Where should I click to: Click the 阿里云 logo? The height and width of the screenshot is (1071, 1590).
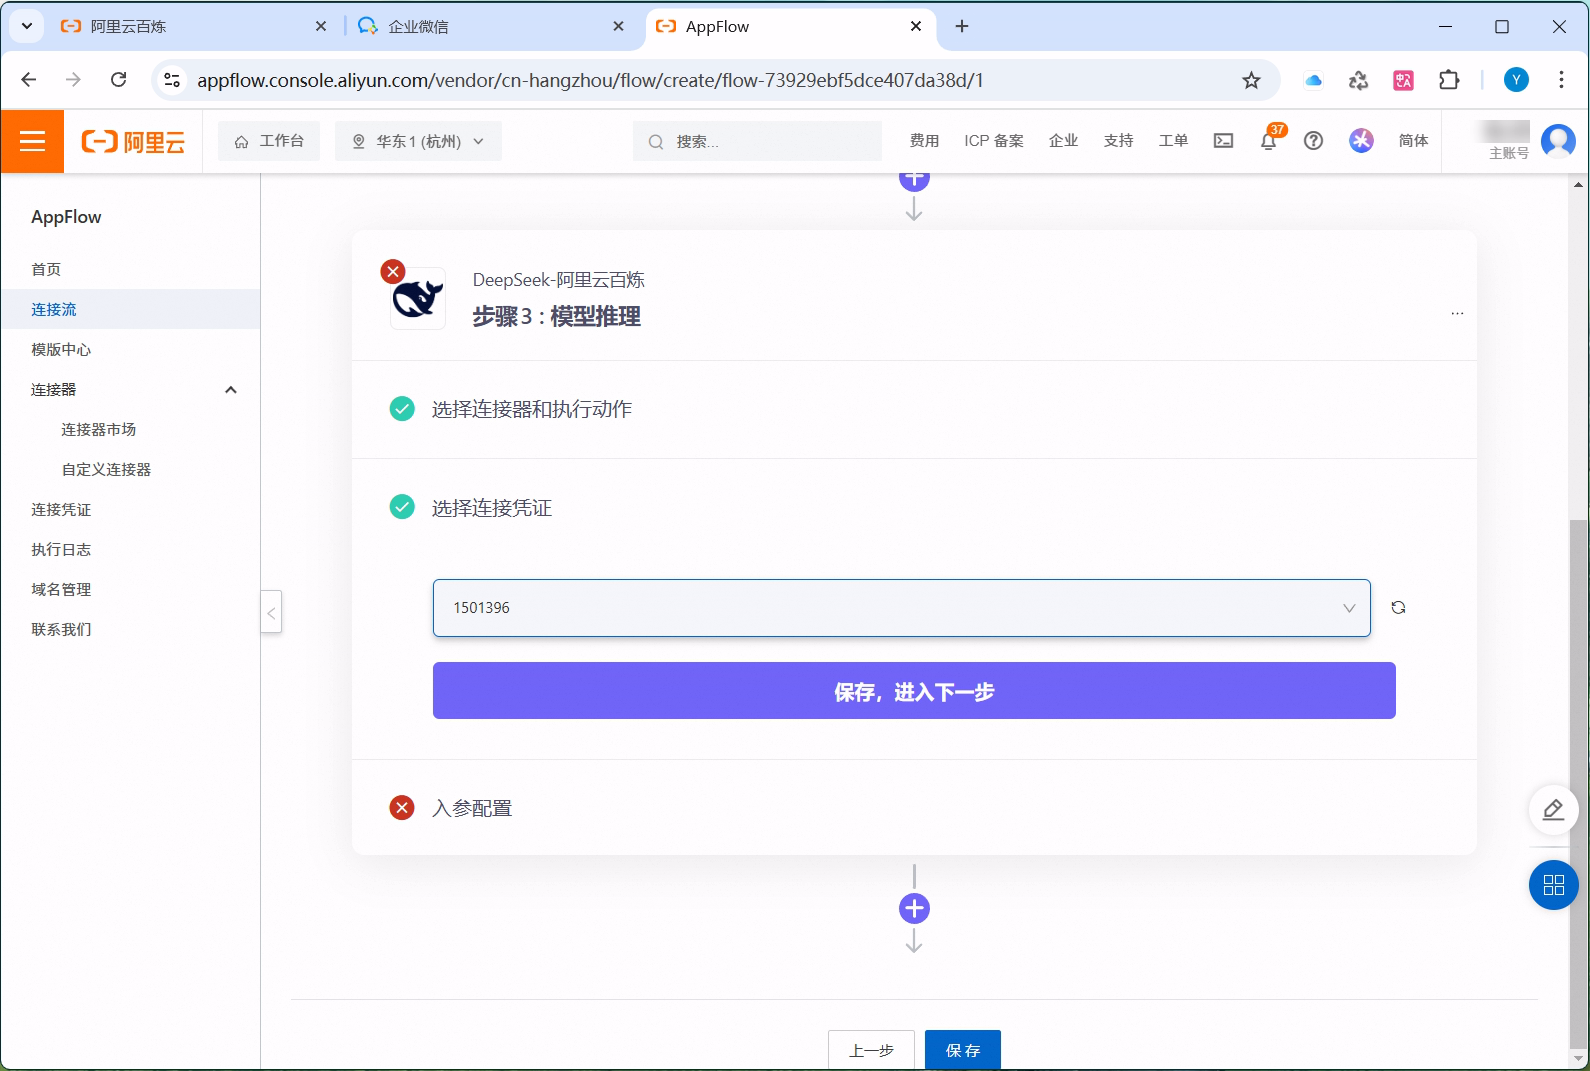pos(133,142)
